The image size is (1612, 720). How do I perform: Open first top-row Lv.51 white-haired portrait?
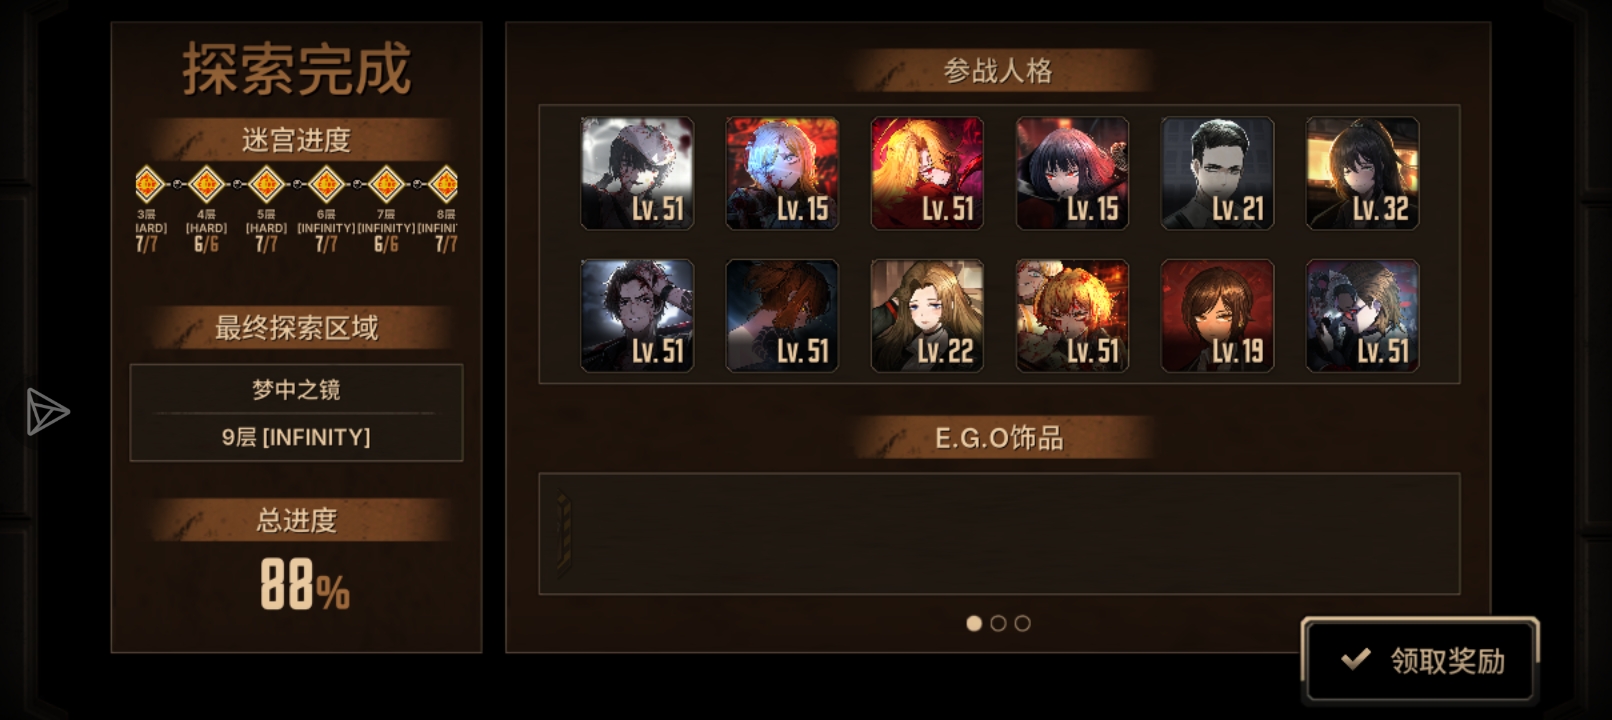637,173
